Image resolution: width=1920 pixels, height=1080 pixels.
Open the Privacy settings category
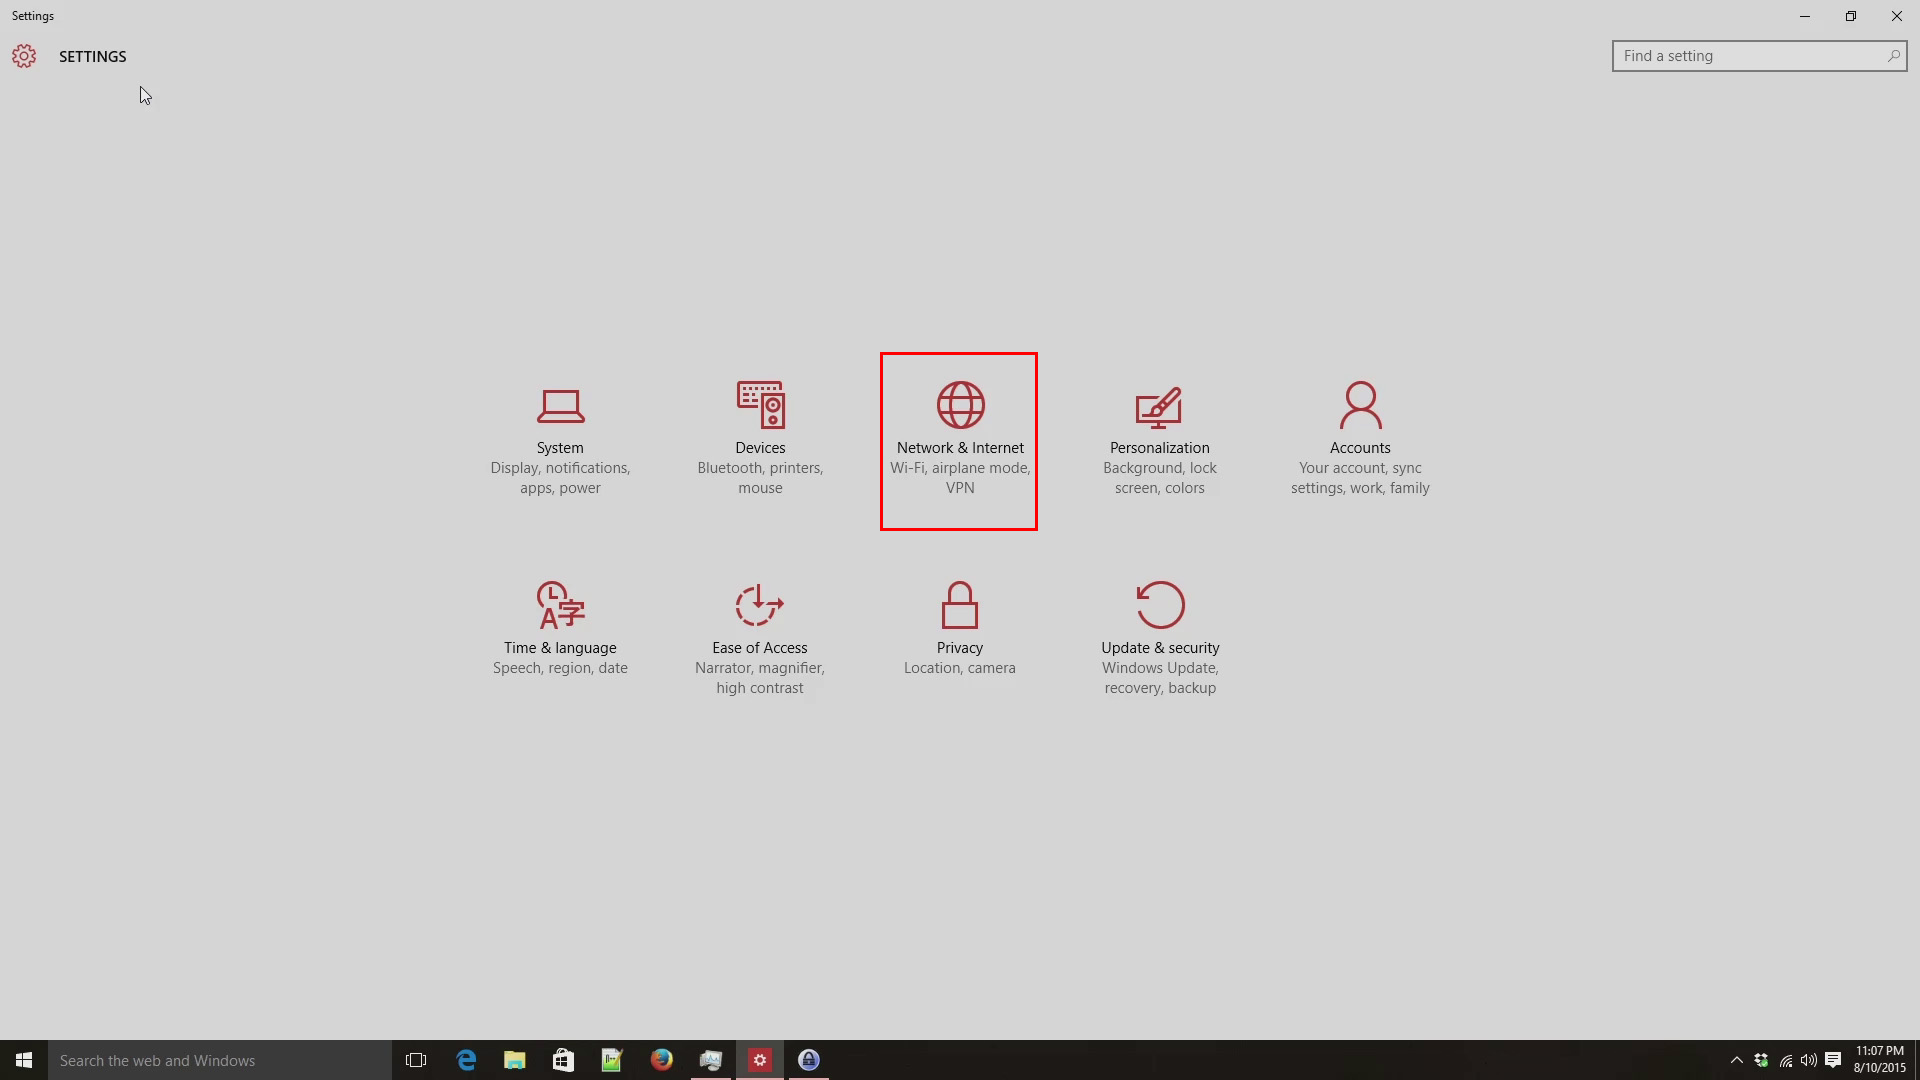coord(960,630)
